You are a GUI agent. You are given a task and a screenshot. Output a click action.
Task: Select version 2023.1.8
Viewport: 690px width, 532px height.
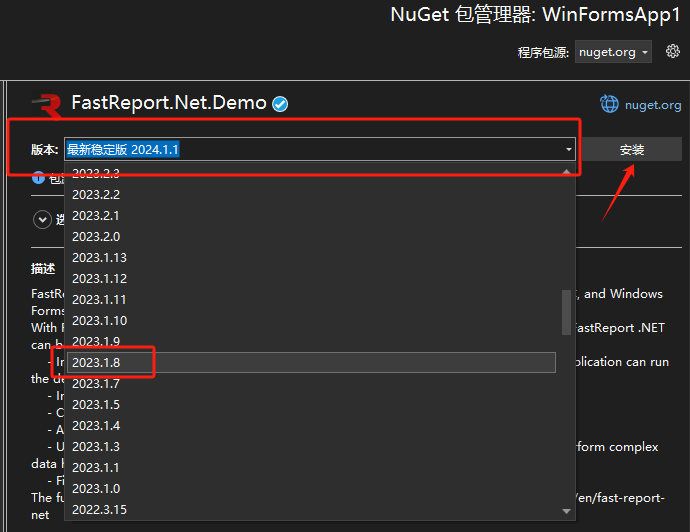(311, 363)
